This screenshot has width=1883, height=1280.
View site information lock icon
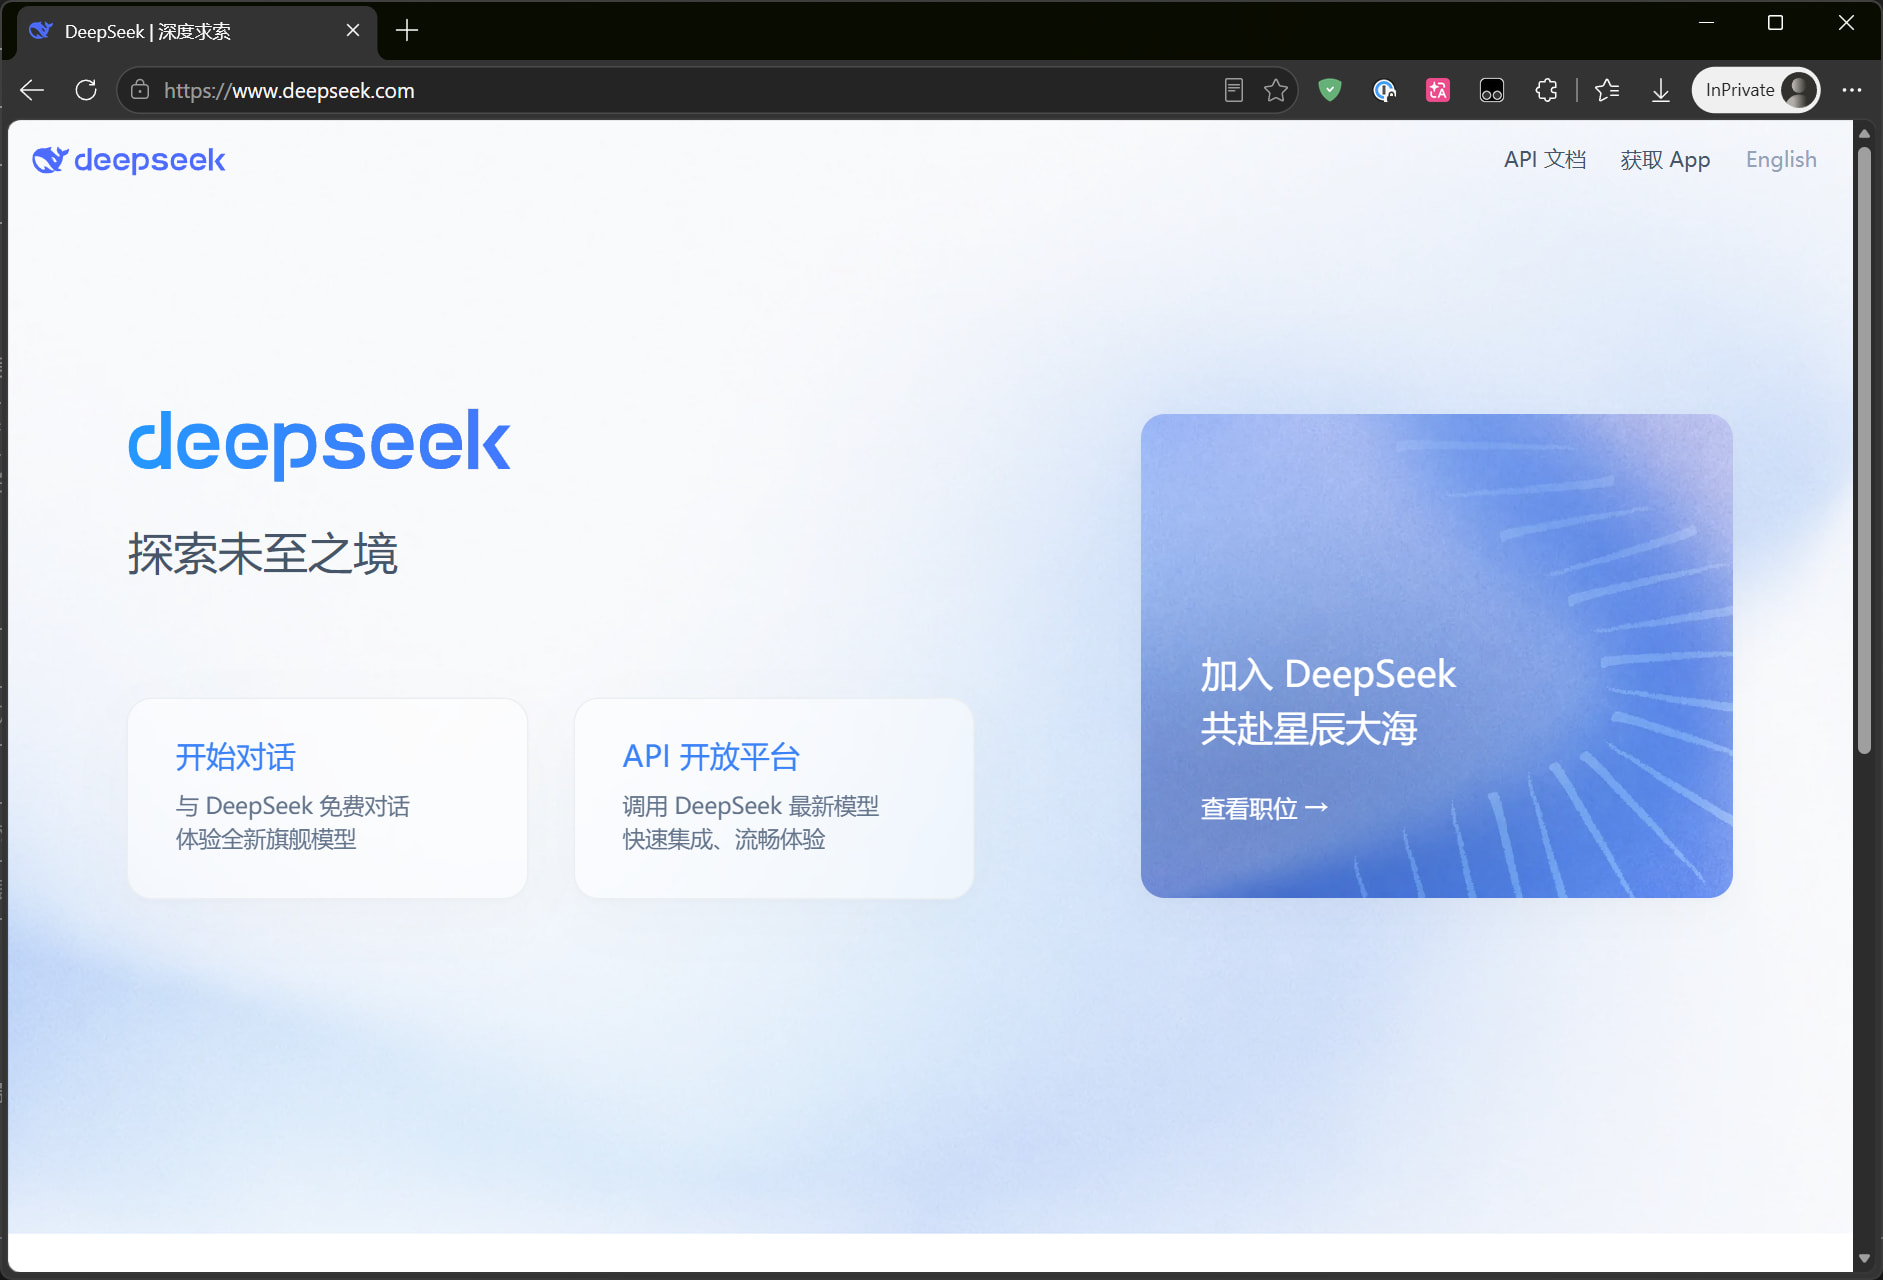point(140,90)
